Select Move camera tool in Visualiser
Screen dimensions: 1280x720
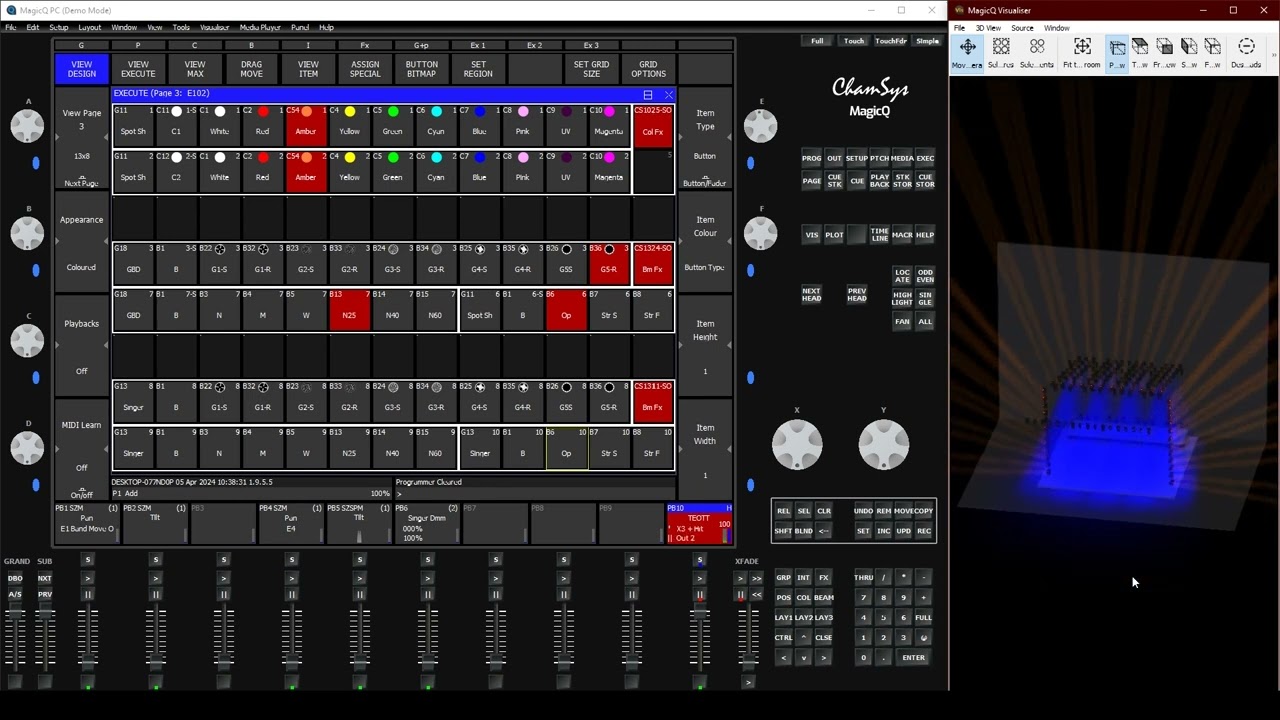click(967, 54)
